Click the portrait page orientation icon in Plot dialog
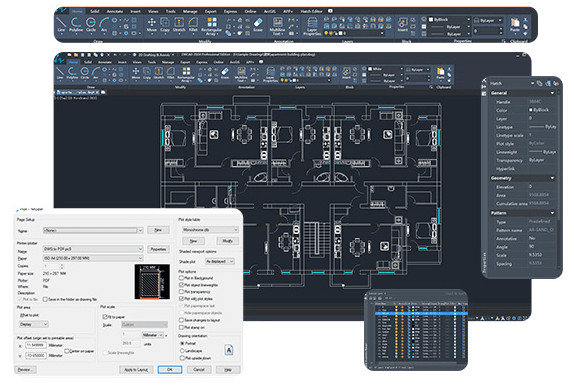Viewport: 574px width, 390px height. [x=229, y=350]
